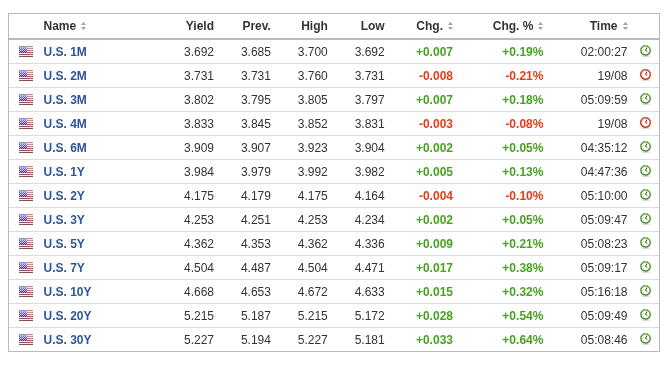Click the High column header
The height and width of the screenshot is (366, 668).
314,26
